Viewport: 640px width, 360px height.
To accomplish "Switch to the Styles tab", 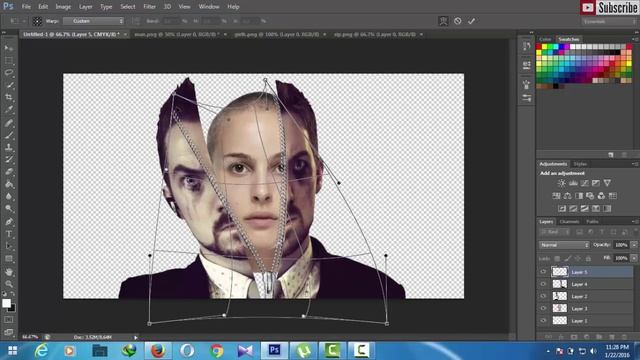I will point(580,164).
